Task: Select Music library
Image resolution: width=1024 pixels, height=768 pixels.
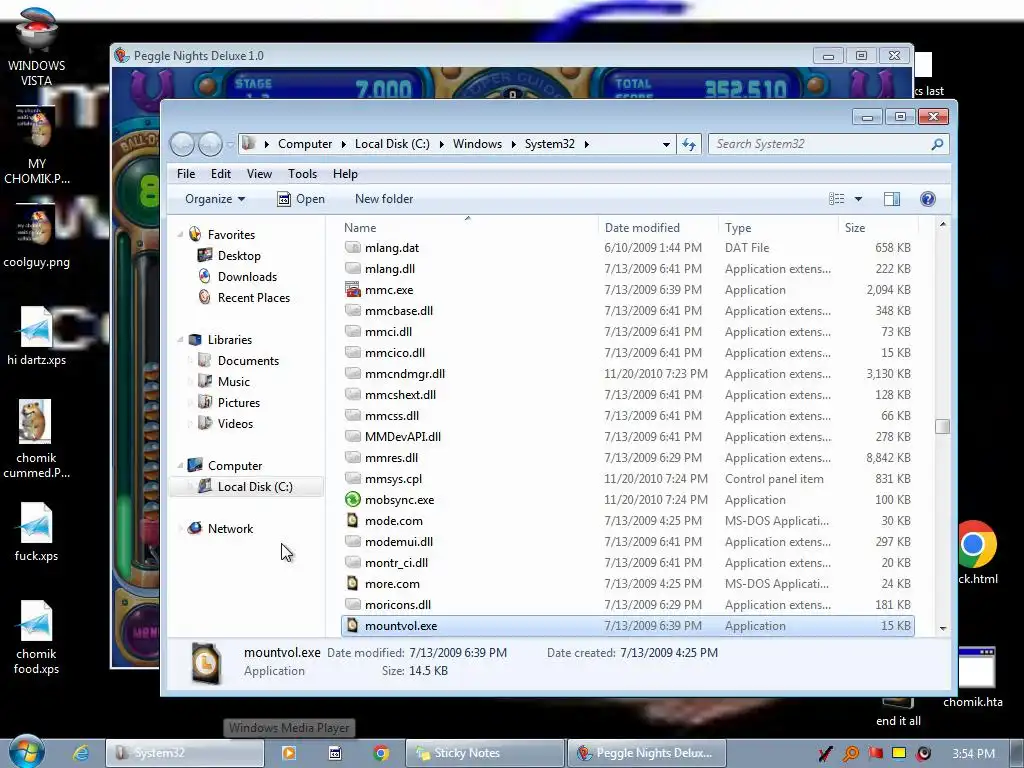Action: [x=234, y=381]
